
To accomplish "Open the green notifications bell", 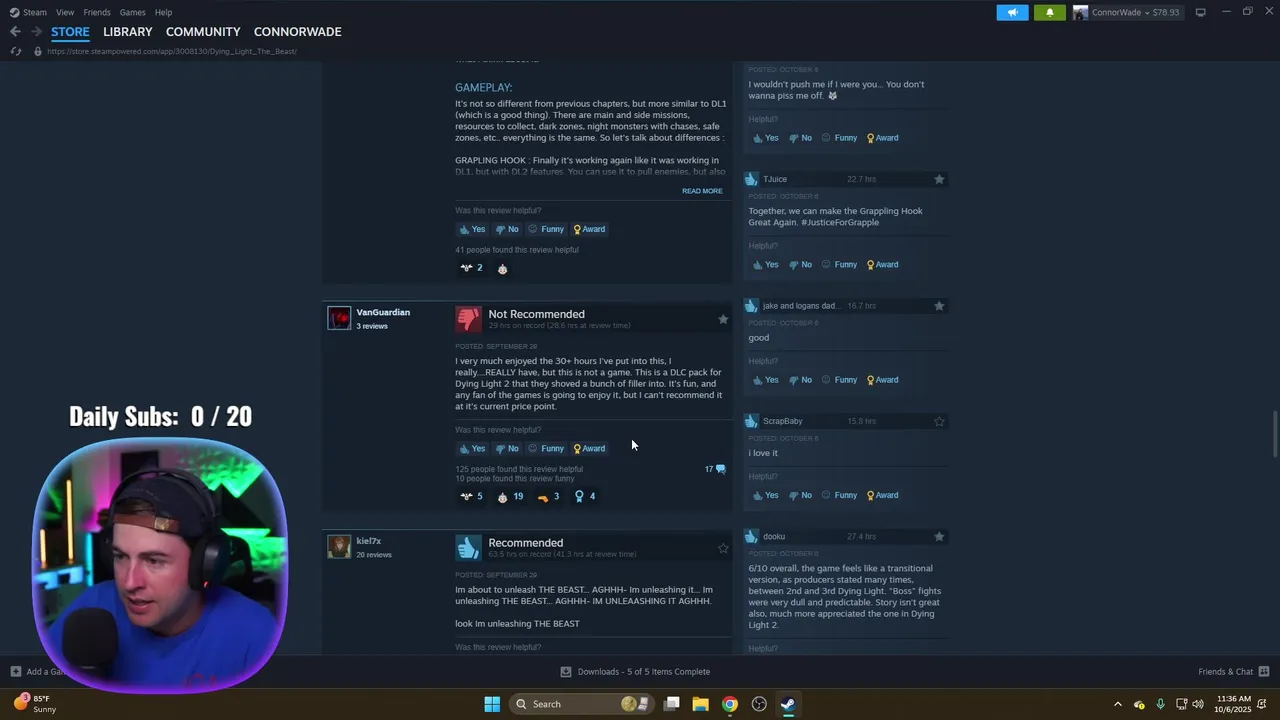I will point(1049,12).
